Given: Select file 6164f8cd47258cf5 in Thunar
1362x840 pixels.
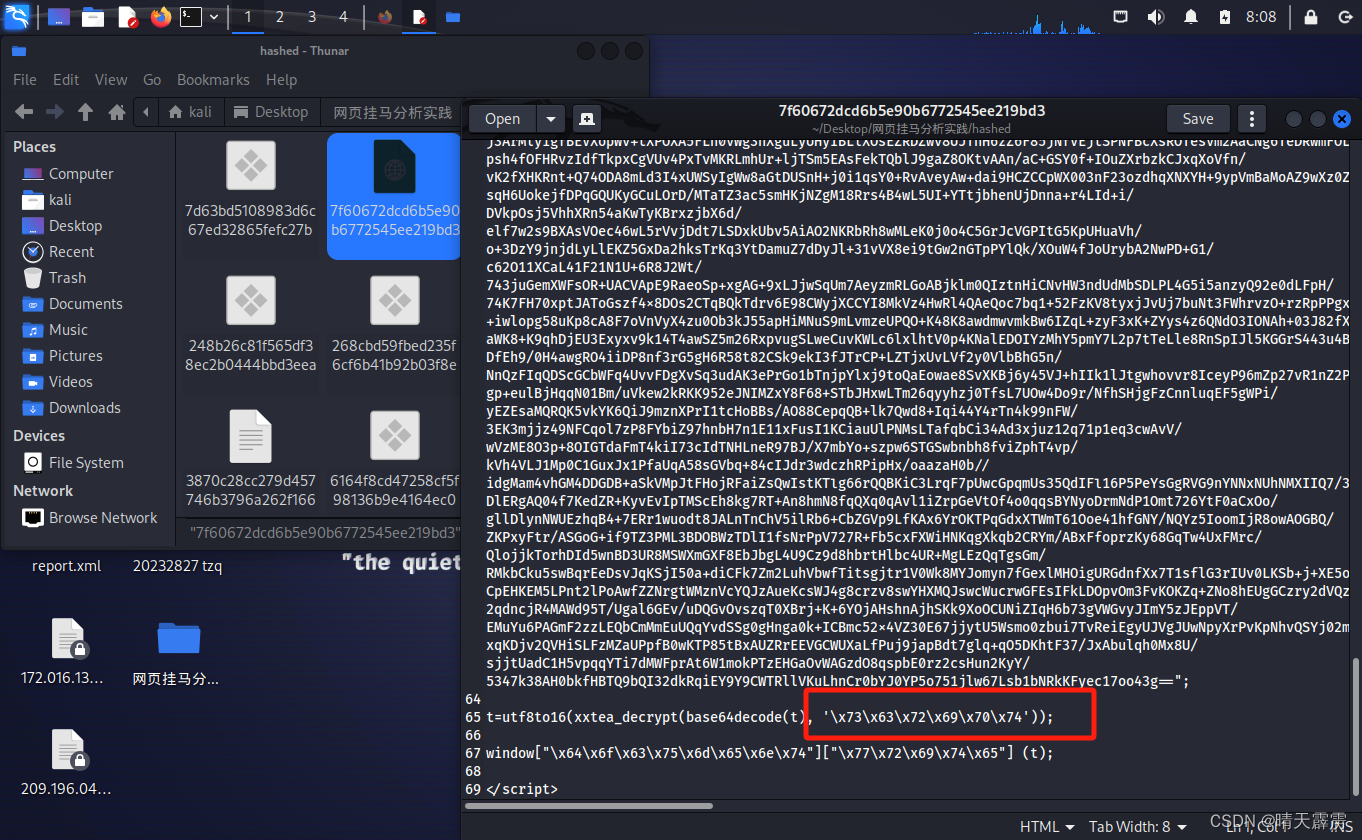Looking at the screenshot, I should [394, 458].
